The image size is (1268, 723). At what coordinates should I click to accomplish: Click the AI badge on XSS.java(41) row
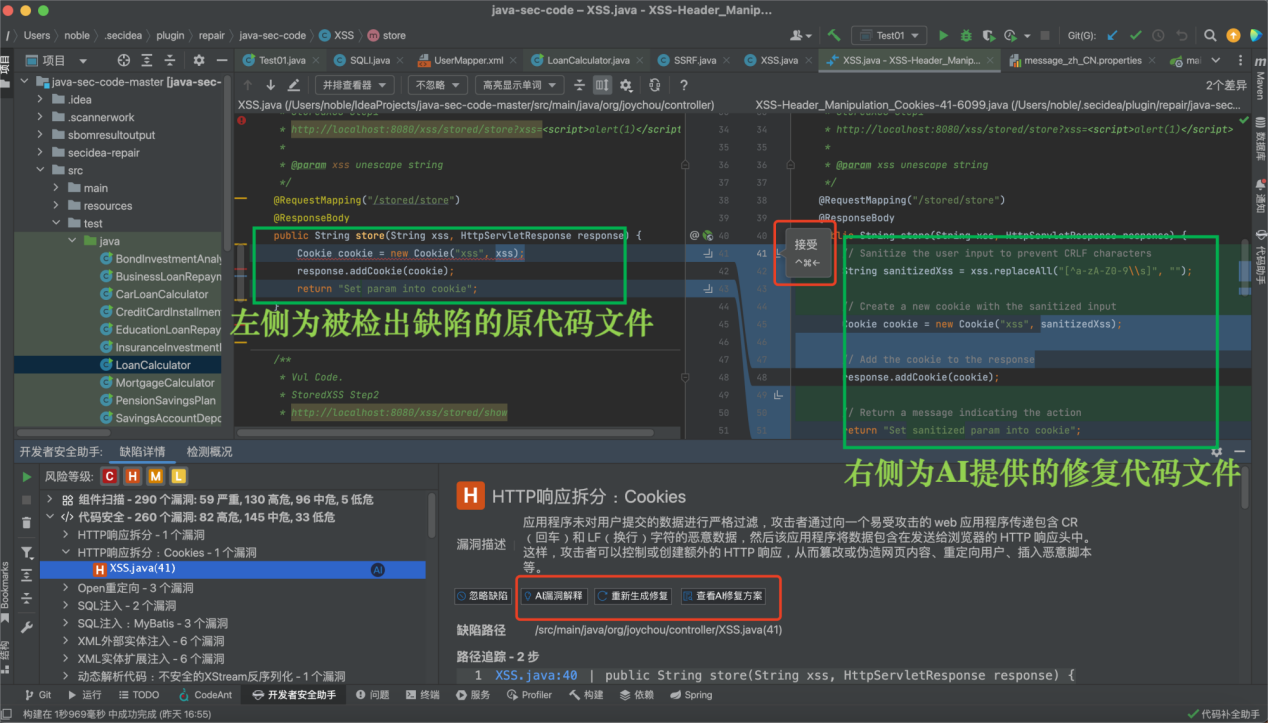378,569
